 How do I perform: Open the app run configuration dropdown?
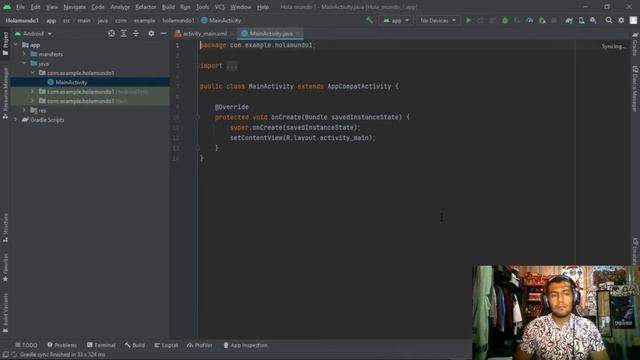coord(396,20)
